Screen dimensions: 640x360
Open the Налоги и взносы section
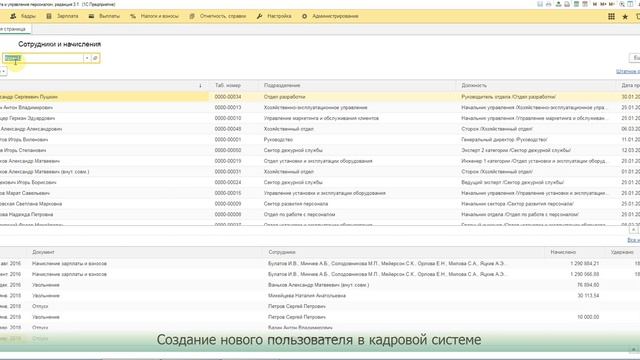(155, 16)
